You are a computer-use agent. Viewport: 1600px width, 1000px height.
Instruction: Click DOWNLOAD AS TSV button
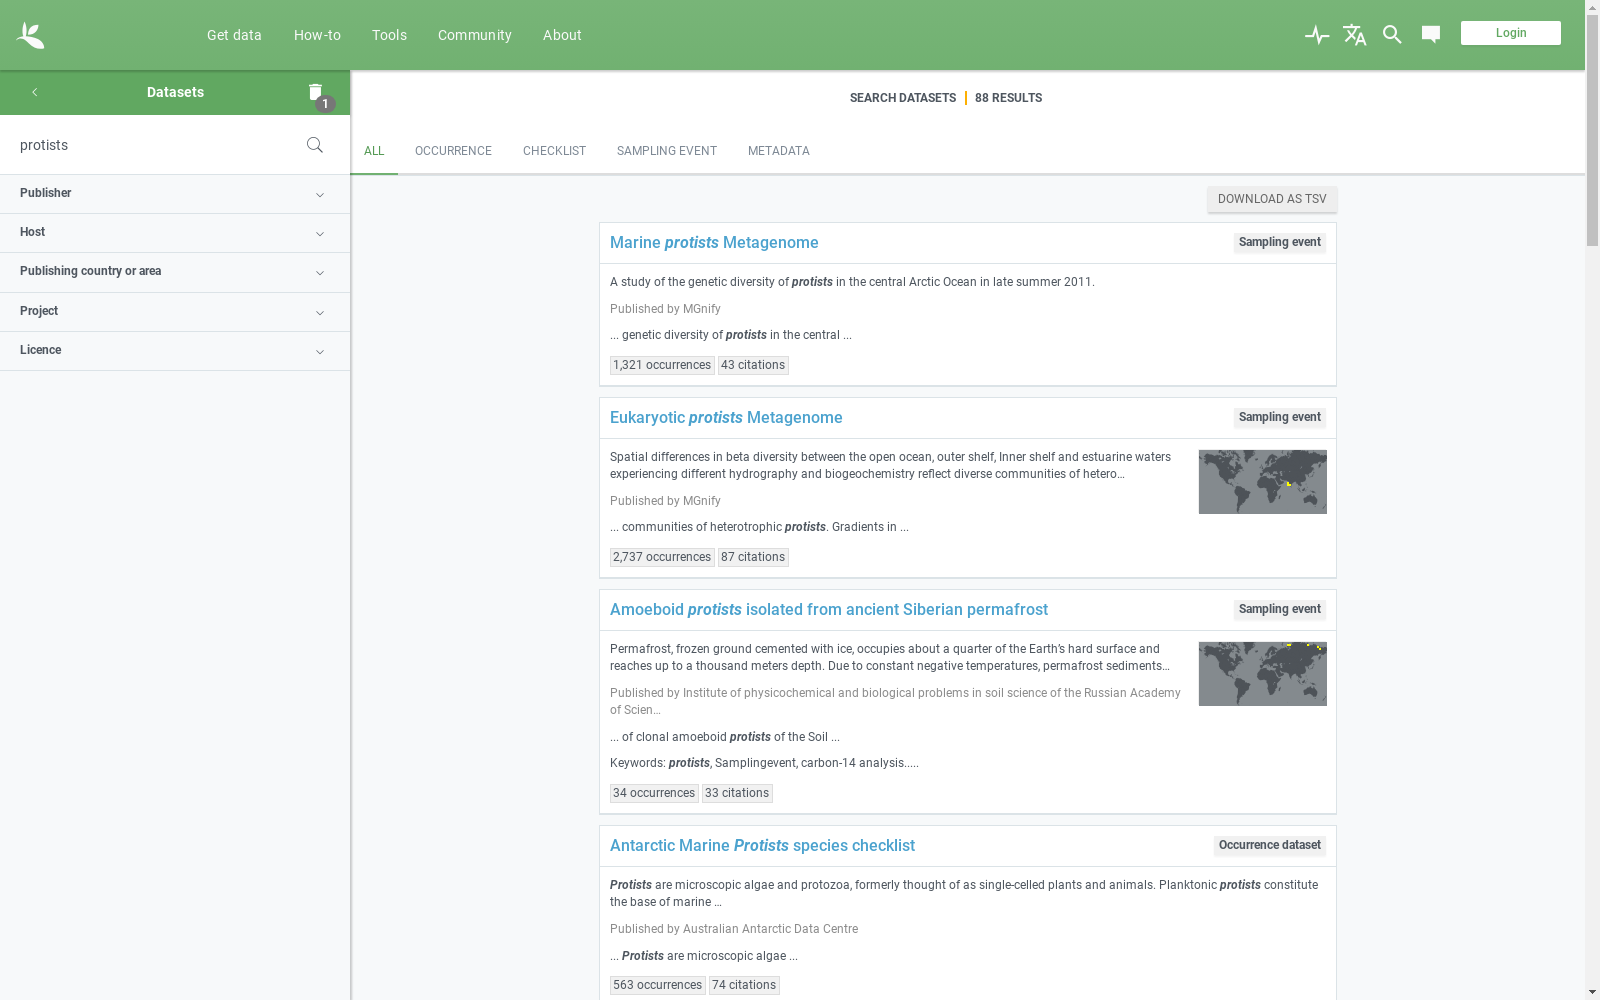1272,199
